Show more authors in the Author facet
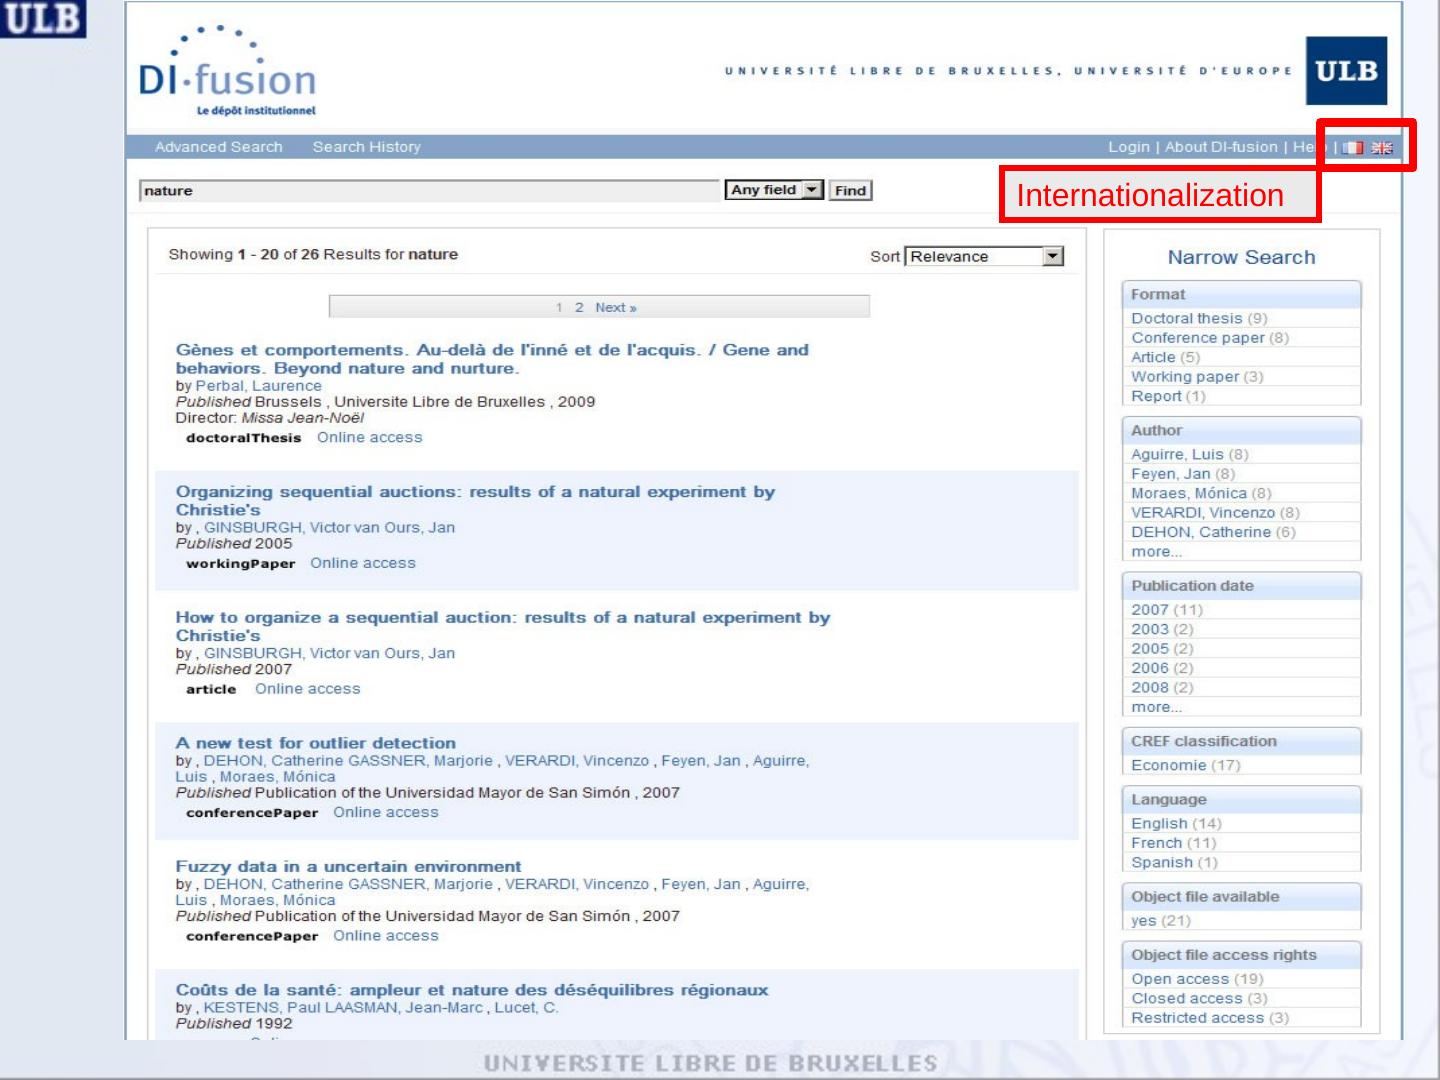The width and height of the screenshot is (1440, 1080). click(x=1156, y=552)
